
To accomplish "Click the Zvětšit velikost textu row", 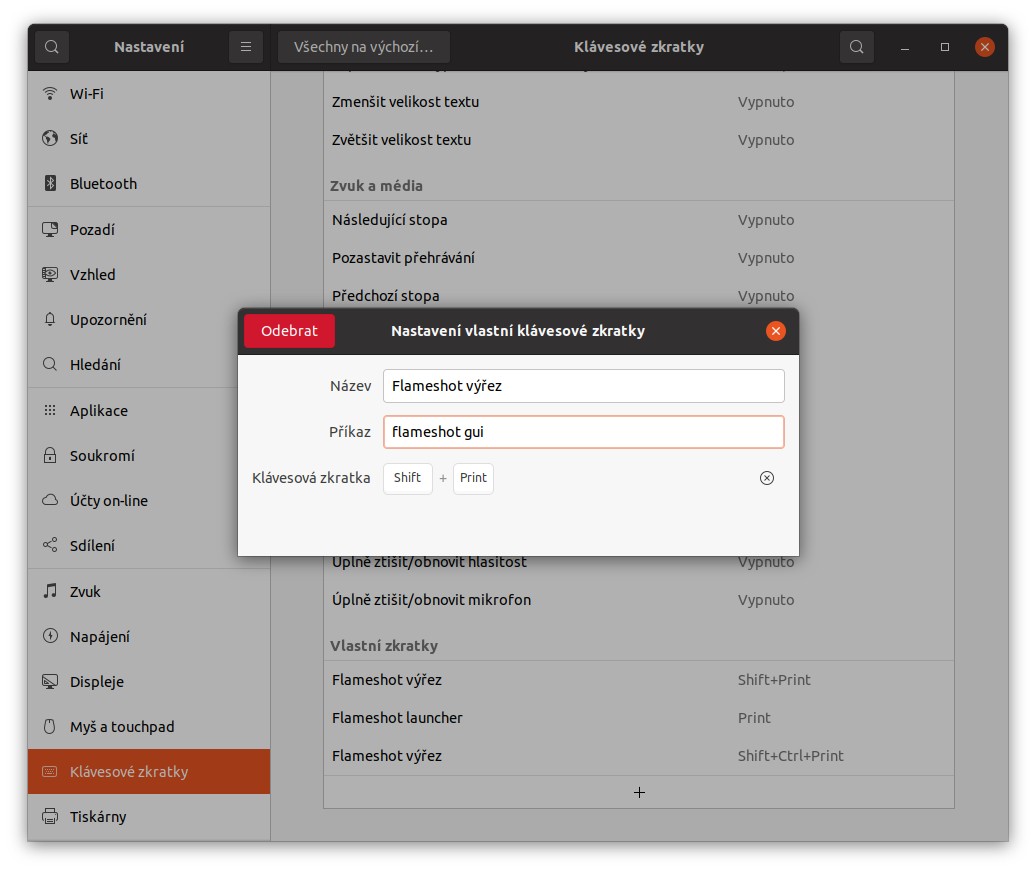I will coord(639,140).
